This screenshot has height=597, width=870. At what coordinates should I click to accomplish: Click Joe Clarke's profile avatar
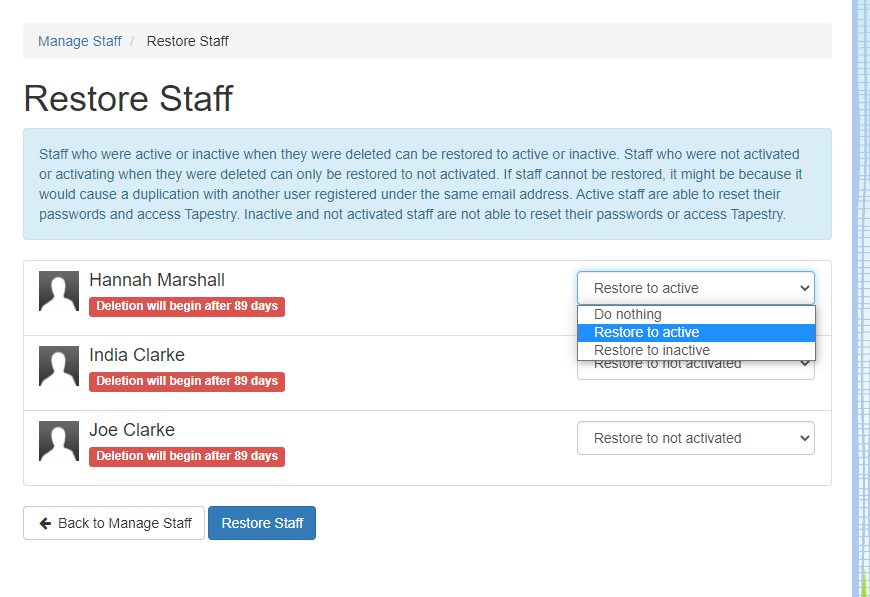click(59, 441)
